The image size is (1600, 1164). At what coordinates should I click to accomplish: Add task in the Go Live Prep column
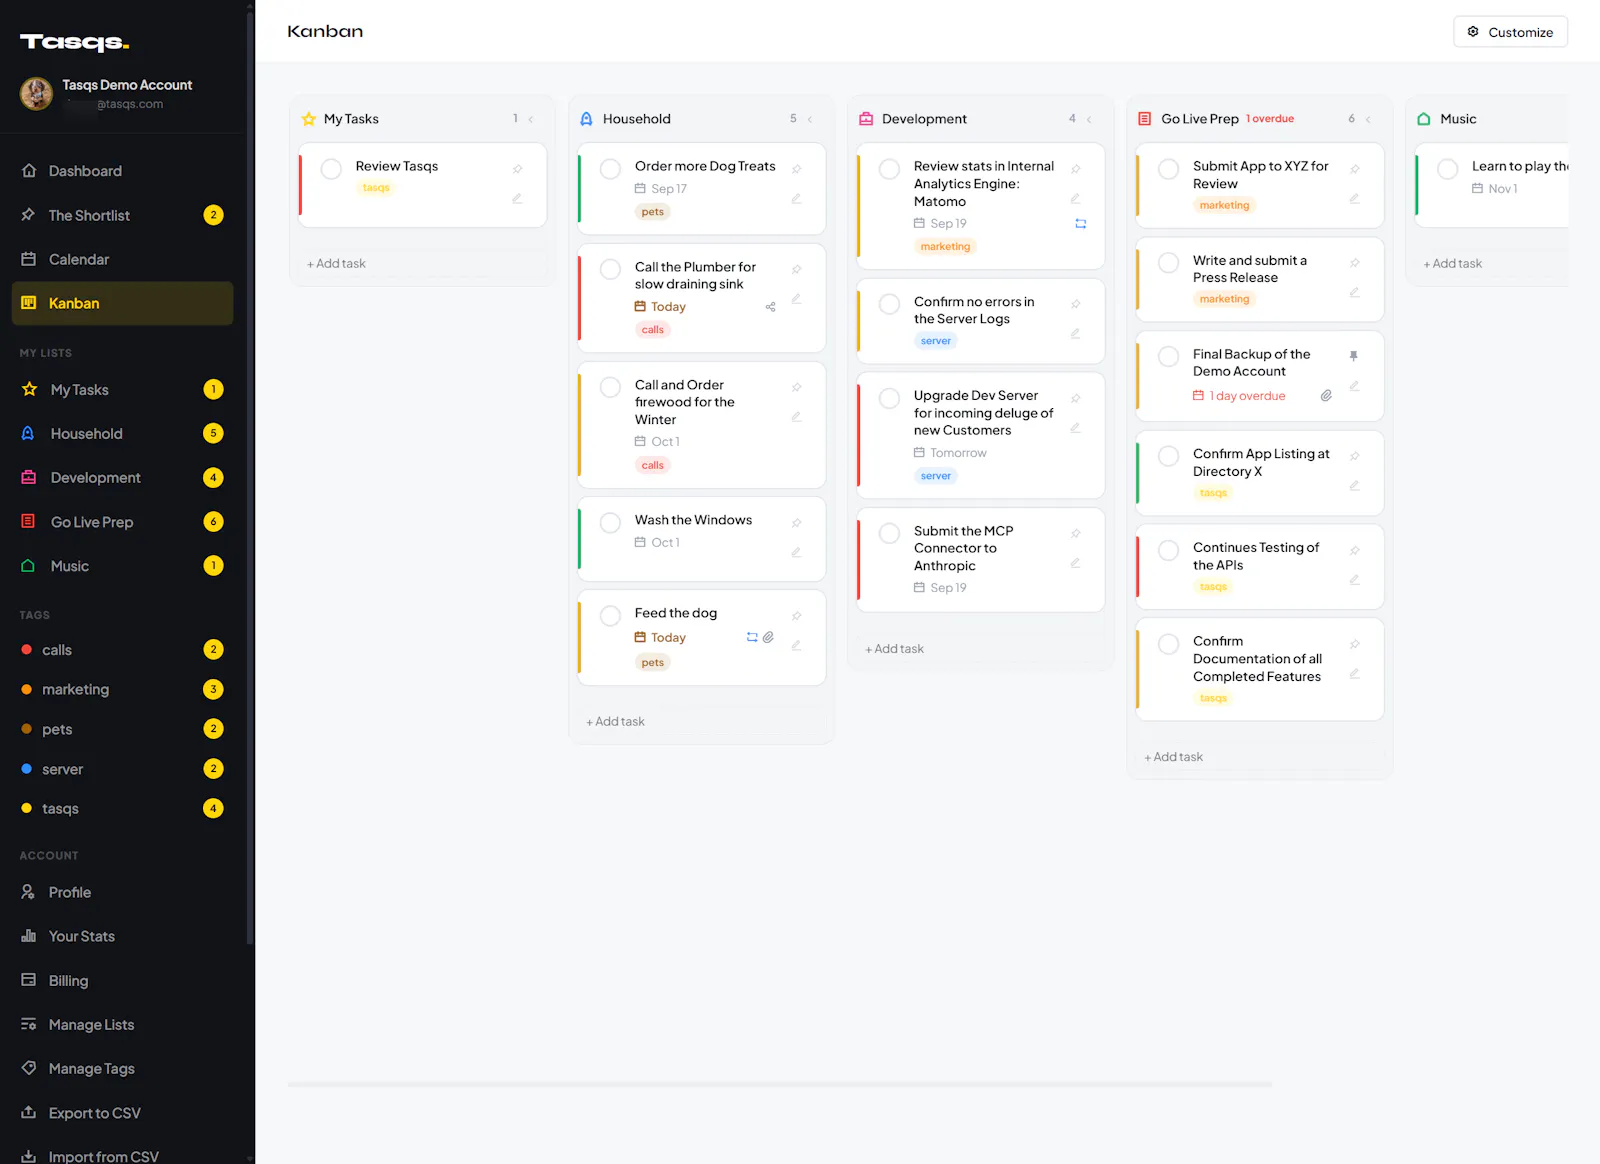coord(1174,757)
